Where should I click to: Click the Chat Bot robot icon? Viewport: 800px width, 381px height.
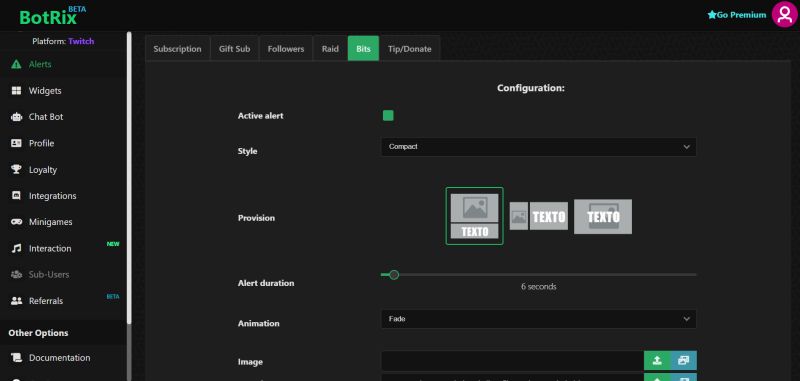pos(16,117)
